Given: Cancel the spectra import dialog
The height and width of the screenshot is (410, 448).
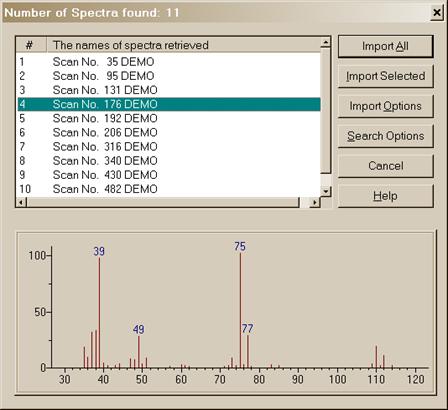Looking at the screenshot, I should [386, 166].
